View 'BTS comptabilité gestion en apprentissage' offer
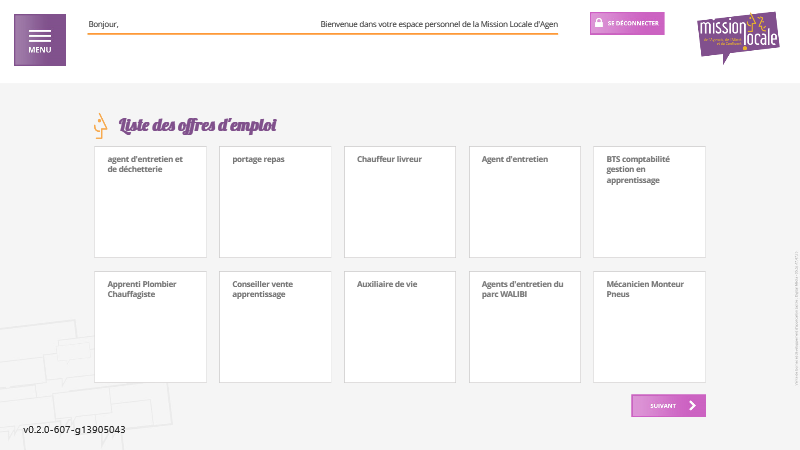 pyautogui.click(x=649, y=202)
